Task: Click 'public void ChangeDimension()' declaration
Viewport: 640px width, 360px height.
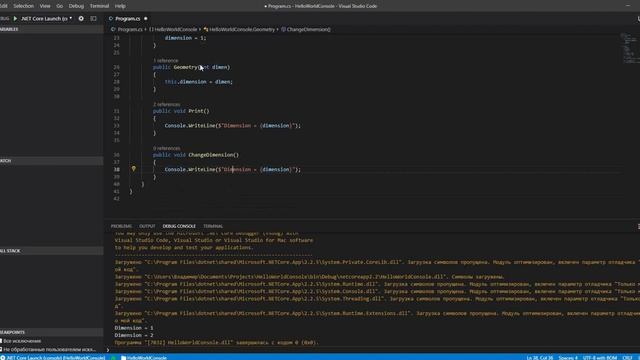Action: point(196,155)
